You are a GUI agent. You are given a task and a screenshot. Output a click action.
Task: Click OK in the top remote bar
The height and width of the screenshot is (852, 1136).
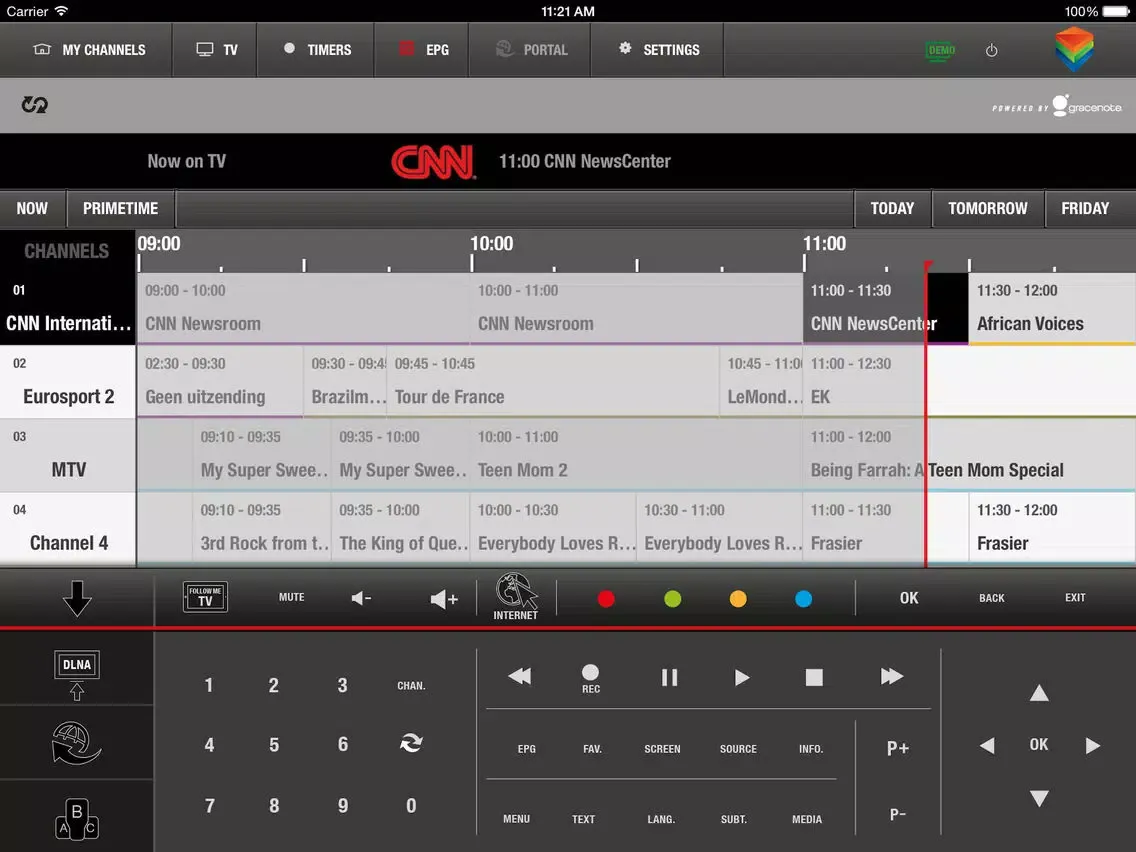coord(909,598)
